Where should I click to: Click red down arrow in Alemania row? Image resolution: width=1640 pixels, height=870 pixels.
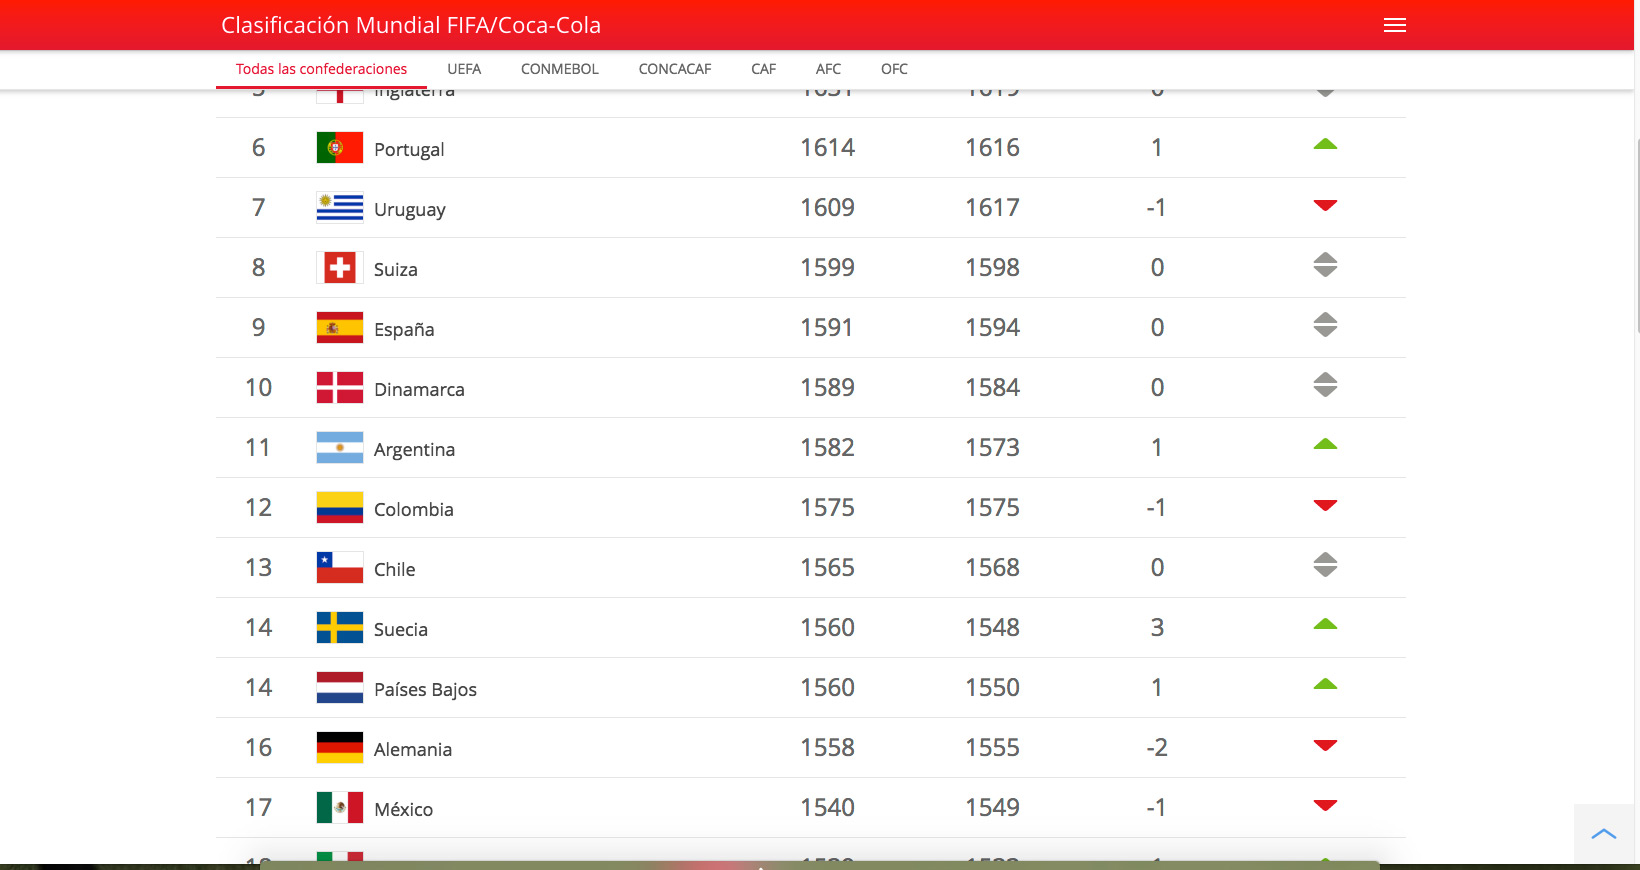[1325, 745]
